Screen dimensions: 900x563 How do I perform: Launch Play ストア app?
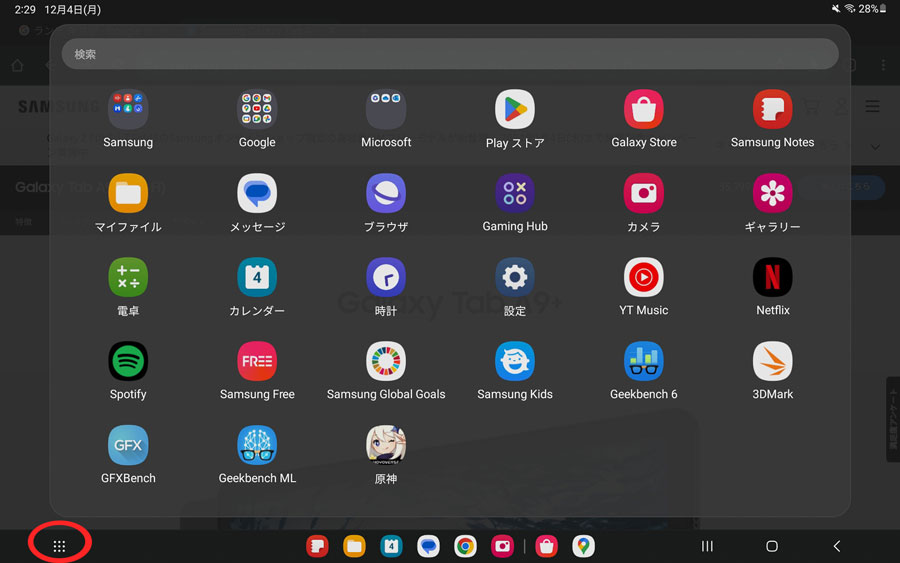(x=515, y=109)
